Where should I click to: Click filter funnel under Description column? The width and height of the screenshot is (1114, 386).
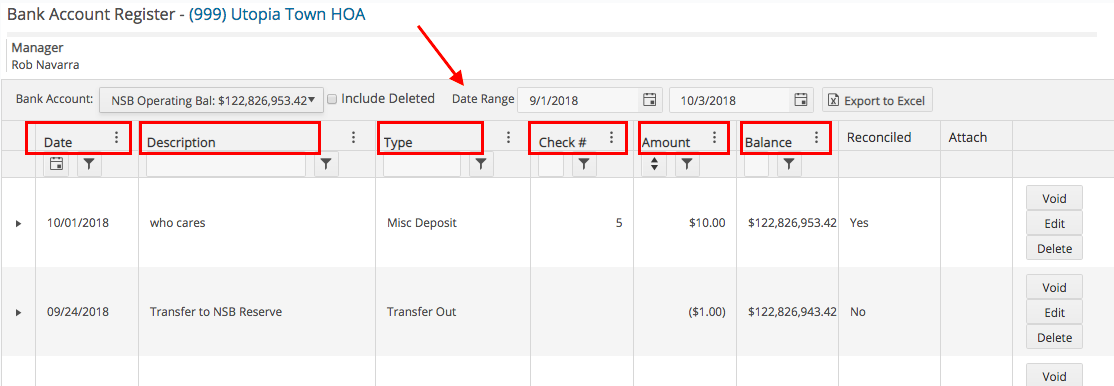[x=326, y=164]
